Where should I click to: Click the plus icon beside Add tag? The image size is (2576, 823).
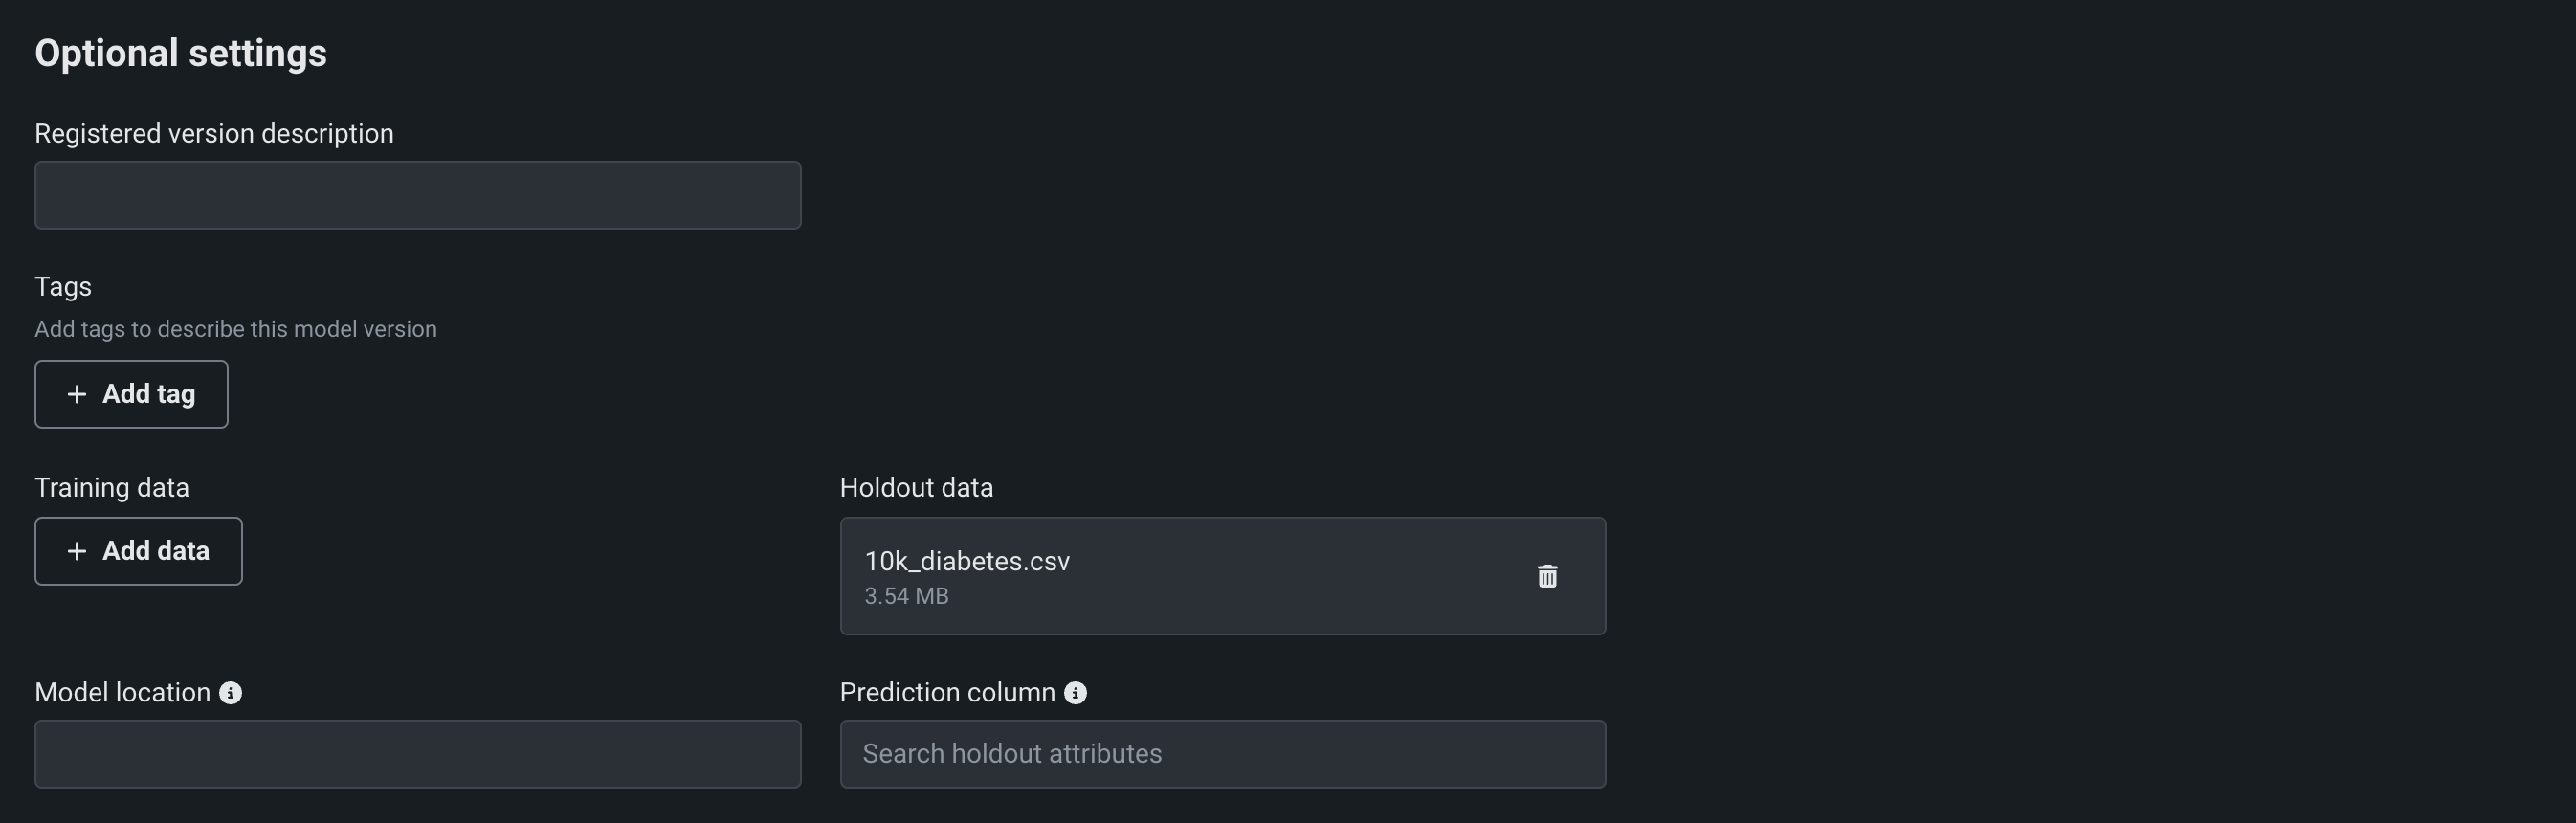tap(77, 395)
